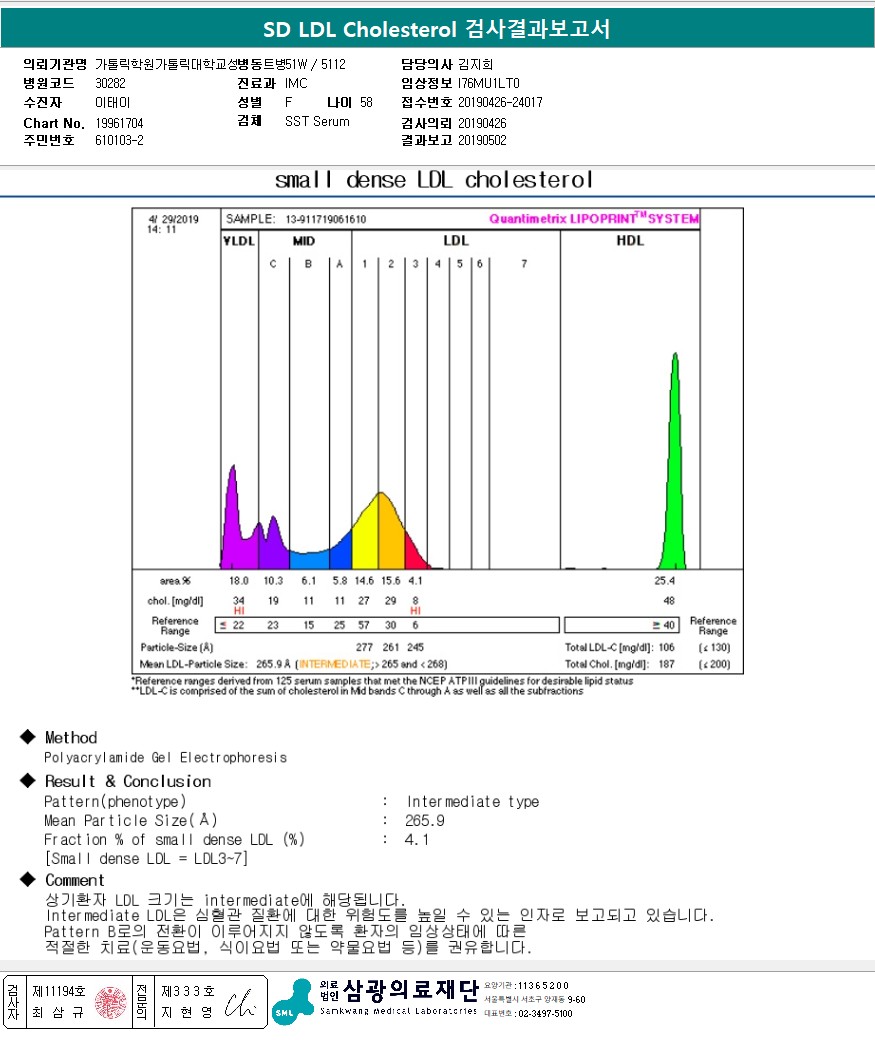Screen dimensions: 875x1040
Task: Click the red seal stamp beside 최삼규
Action: tap(112, 1002)
